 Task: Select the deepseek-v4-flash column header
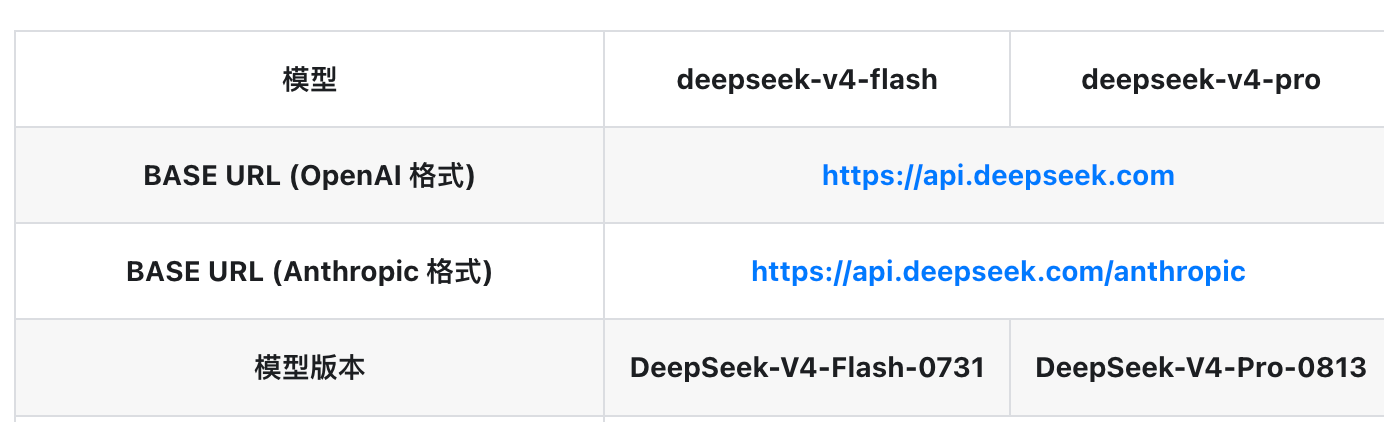807,79
